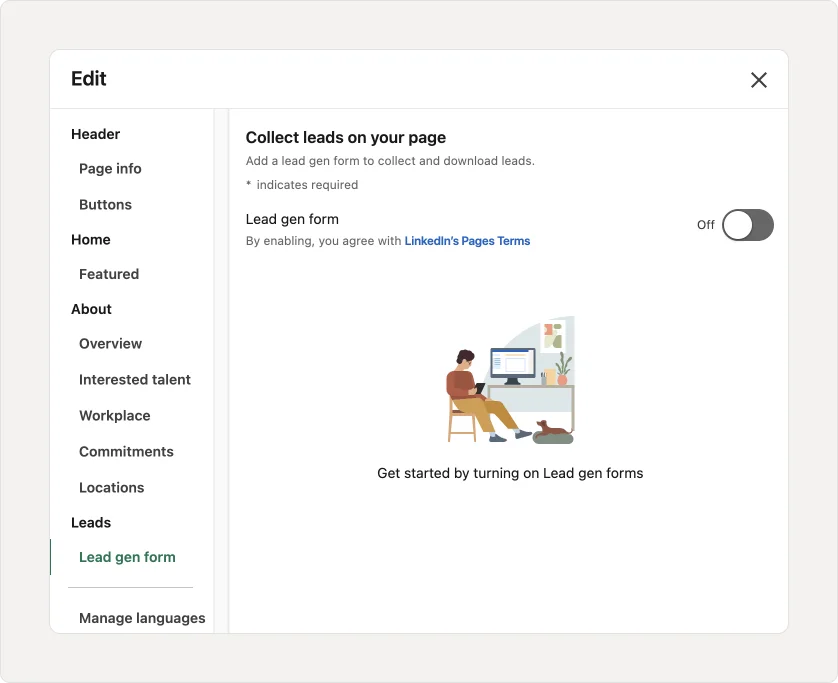The height and width of the screenshot is (683, 838).
Task: Click the Edit dialog title
Action: pos(89,79)
